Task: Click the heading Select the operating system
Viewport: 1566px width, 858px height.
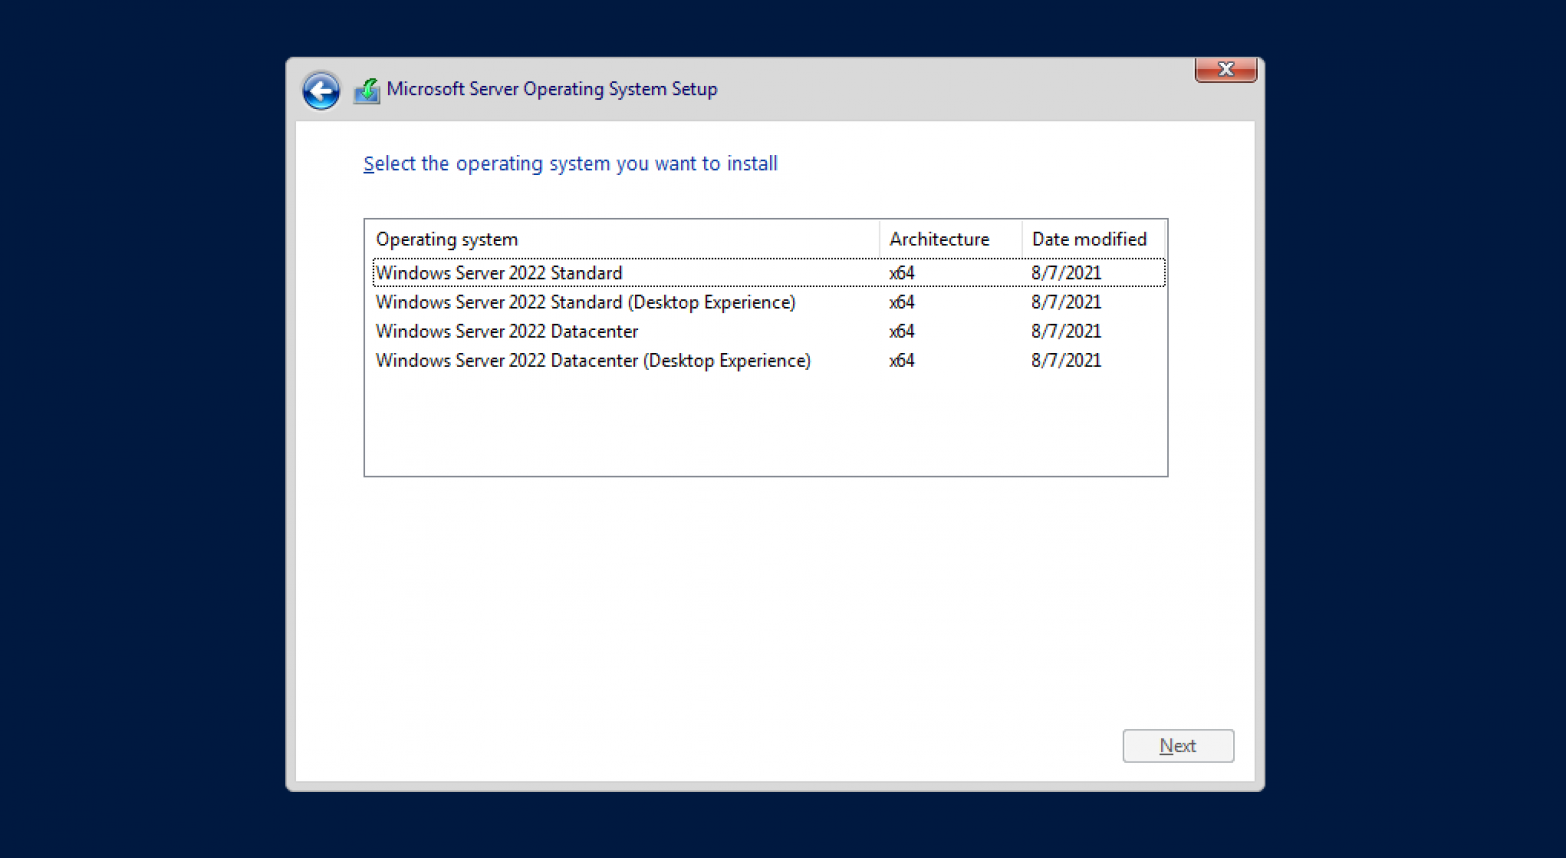Action: pyautogui.click(x=570, y=164)
